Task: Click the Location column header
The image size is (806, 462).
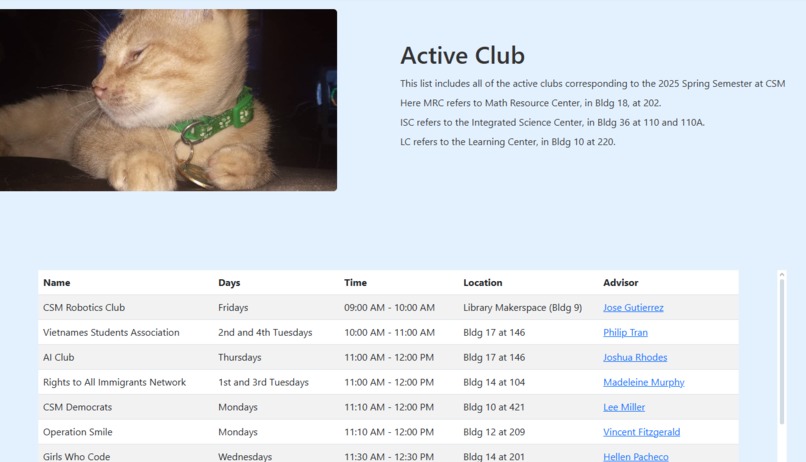Action: (x=482, y=283)
